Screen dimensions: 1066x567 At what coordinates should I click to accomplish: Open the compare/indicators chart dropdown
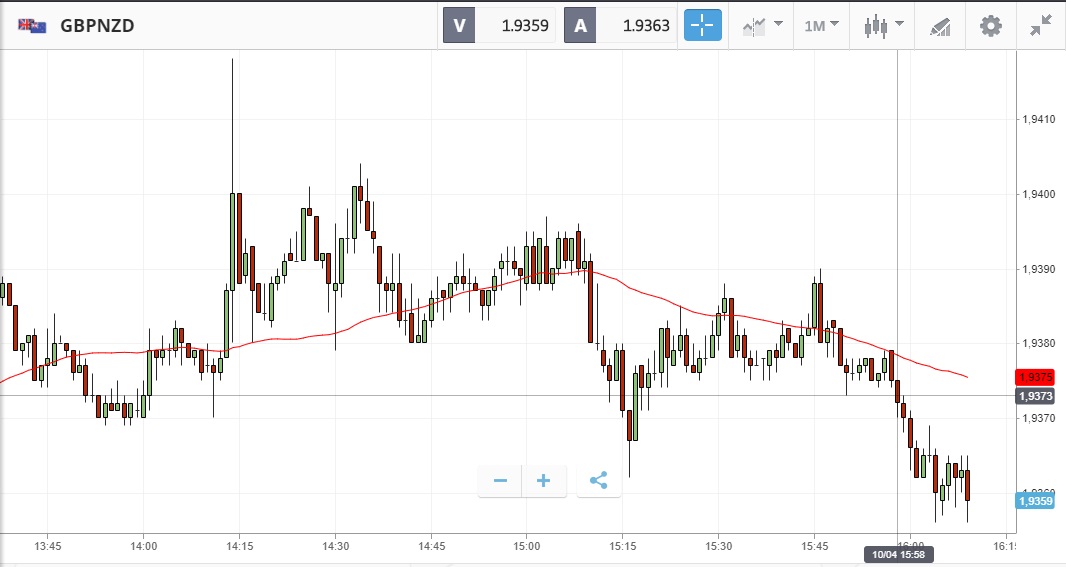pyautogui.click(x=762, y=26)
